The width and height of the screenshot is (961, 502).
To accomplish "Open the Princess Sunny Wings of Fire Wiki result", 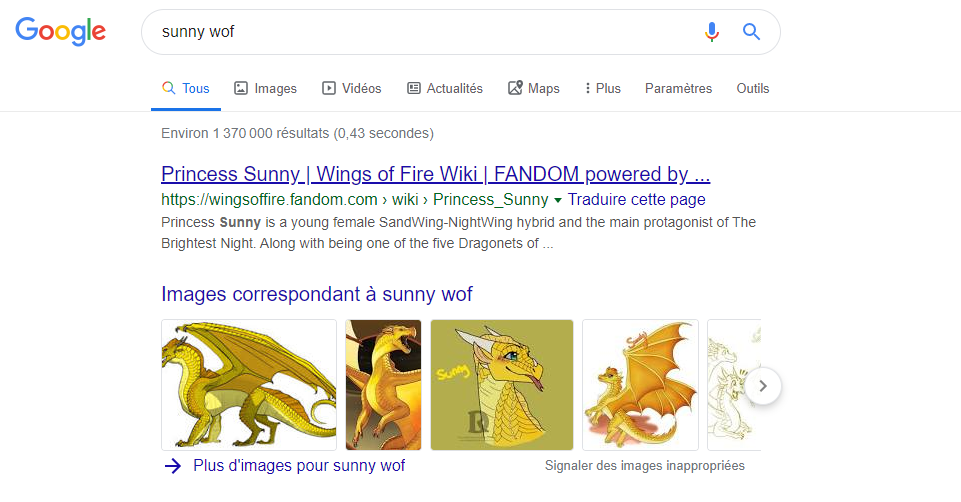I will pos(435,174).
